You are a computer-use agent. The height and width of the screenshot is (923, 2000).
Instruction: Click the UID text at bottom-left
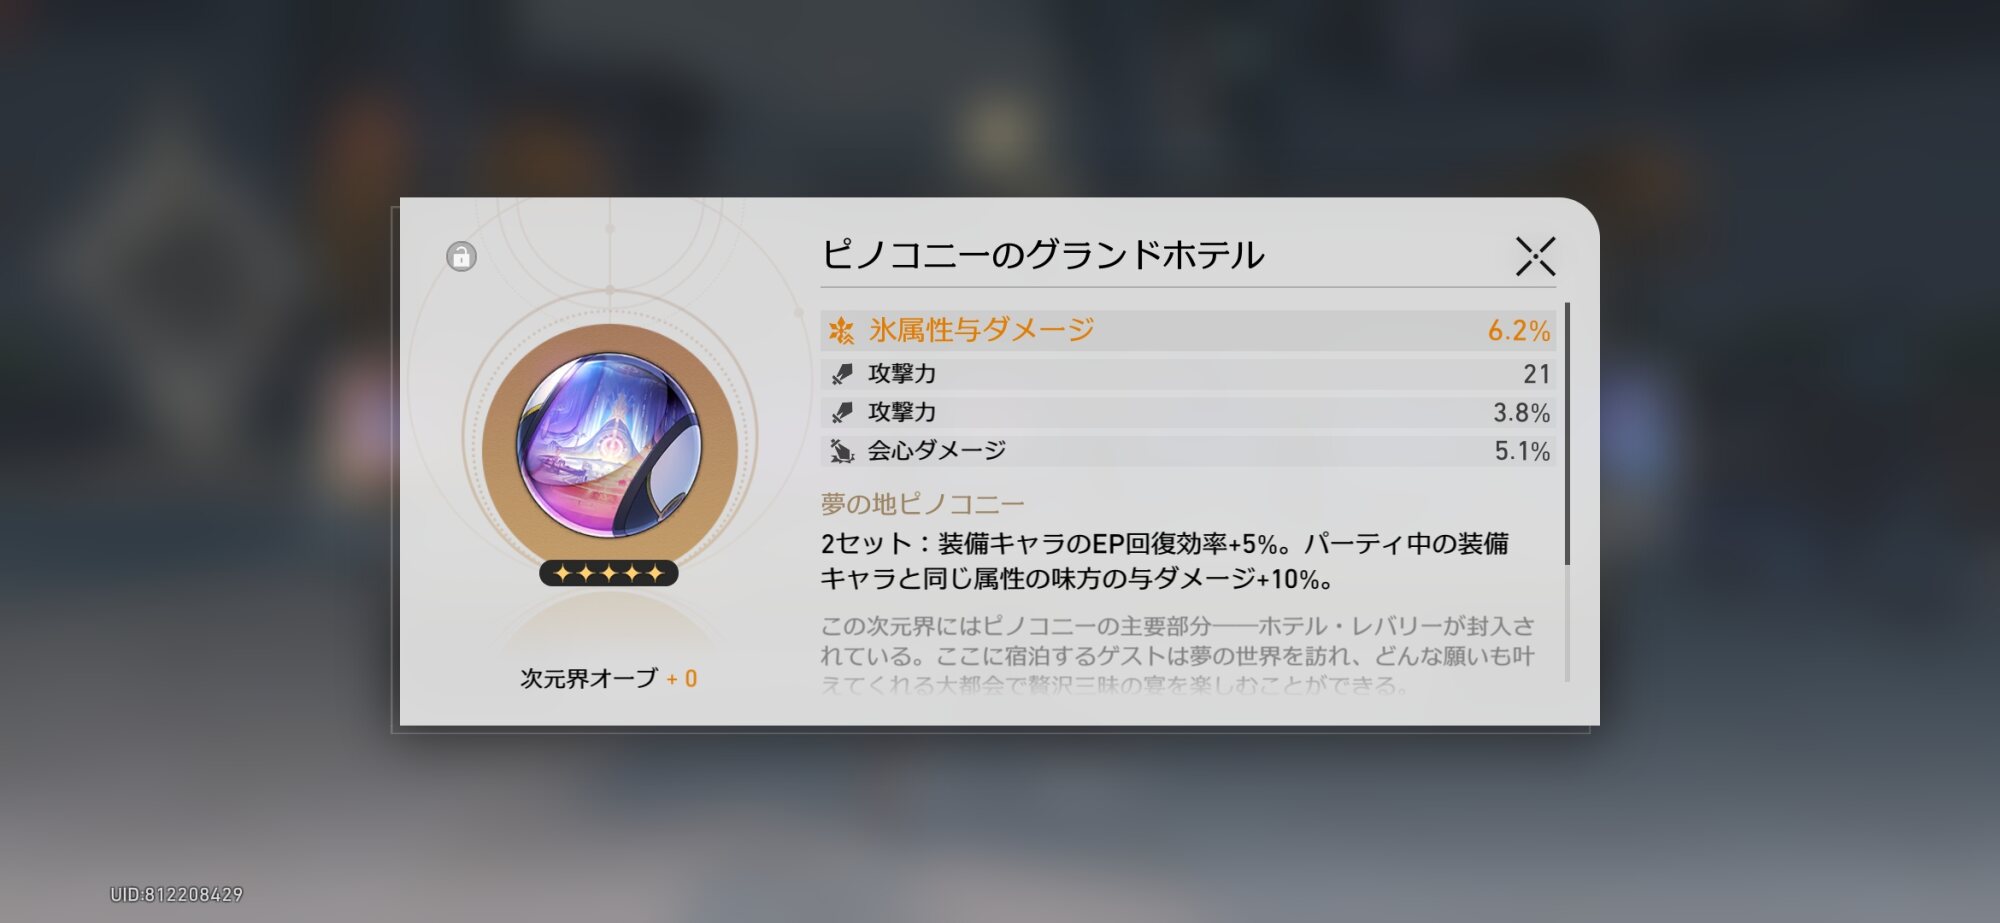pyautogui.click(x=176, y=894)
